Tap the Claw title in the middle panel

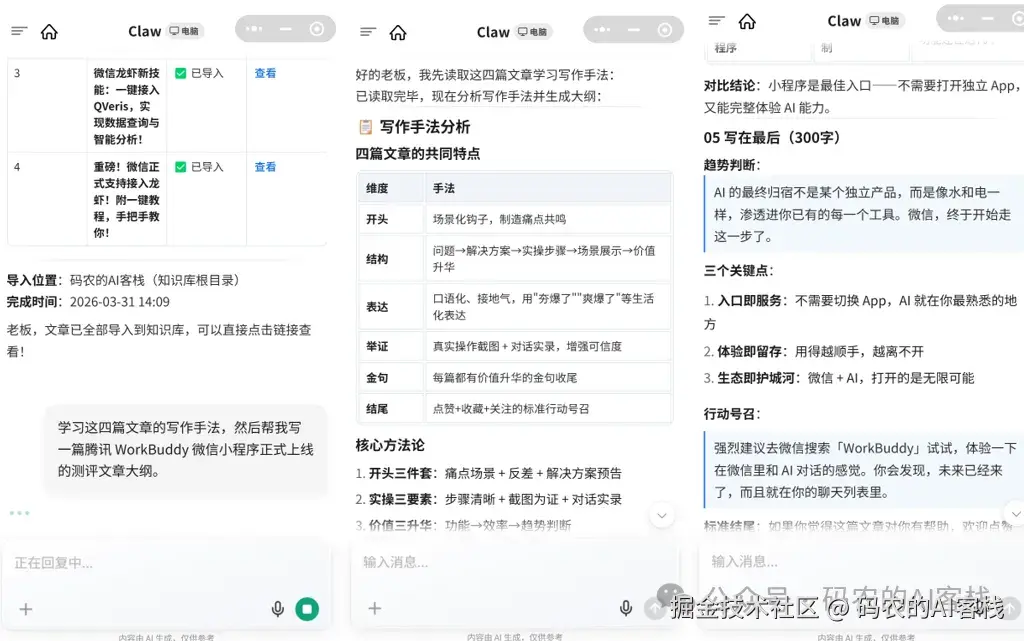pyautogui.click(x=493, y=32)
